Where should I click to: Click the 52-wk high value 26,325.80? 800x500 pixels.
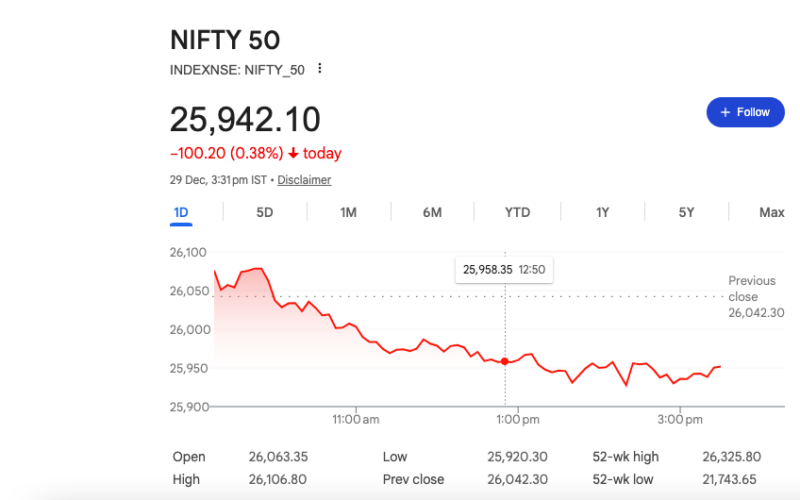click(x=730, y=457)
